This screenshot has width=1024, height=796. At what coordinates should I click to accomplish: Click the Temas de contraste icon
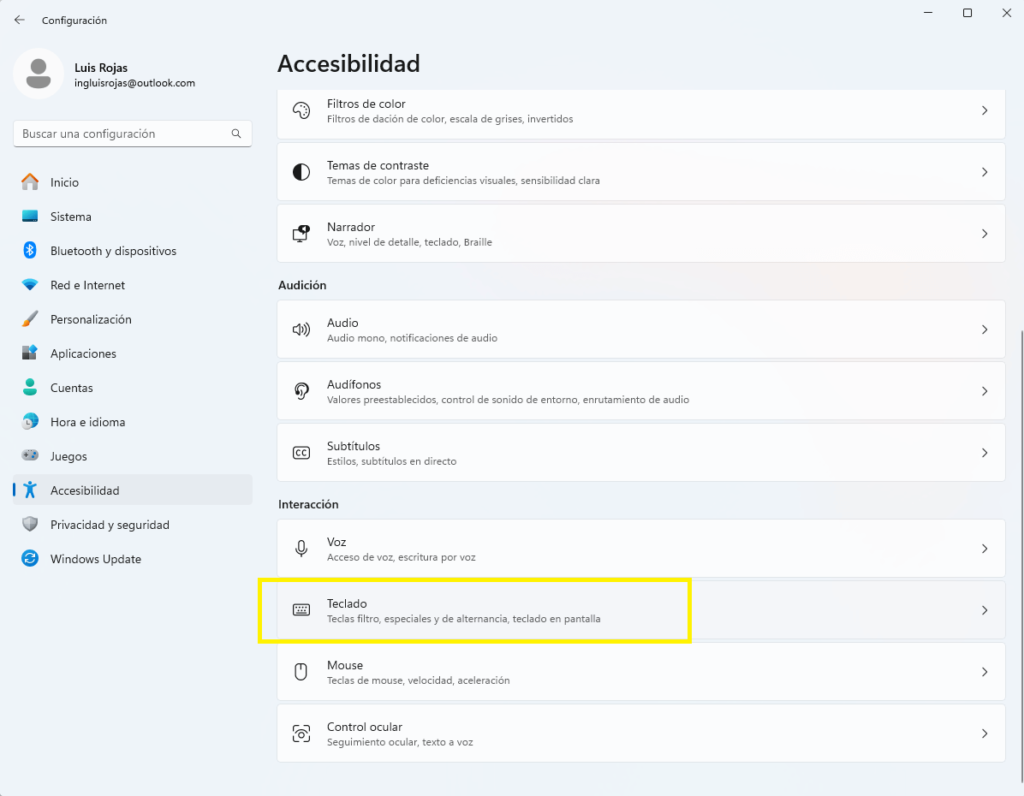pyautogui.click(x=301, y=172)
